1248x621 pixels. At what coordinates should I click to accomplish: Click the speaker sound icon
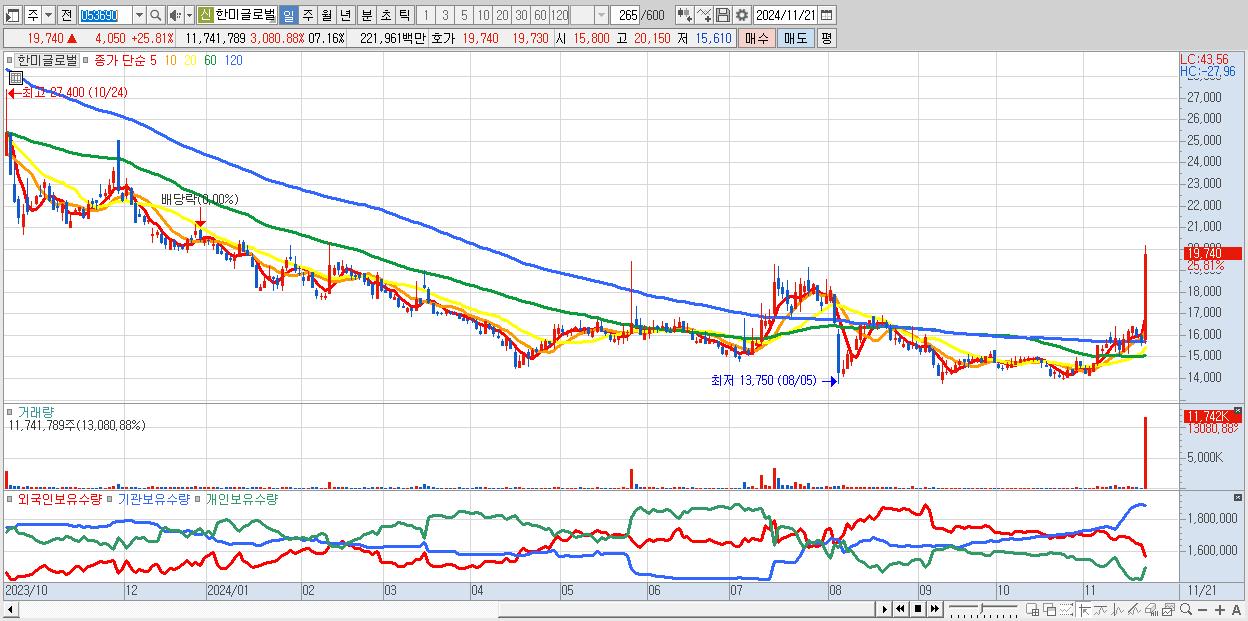(174, 15)
